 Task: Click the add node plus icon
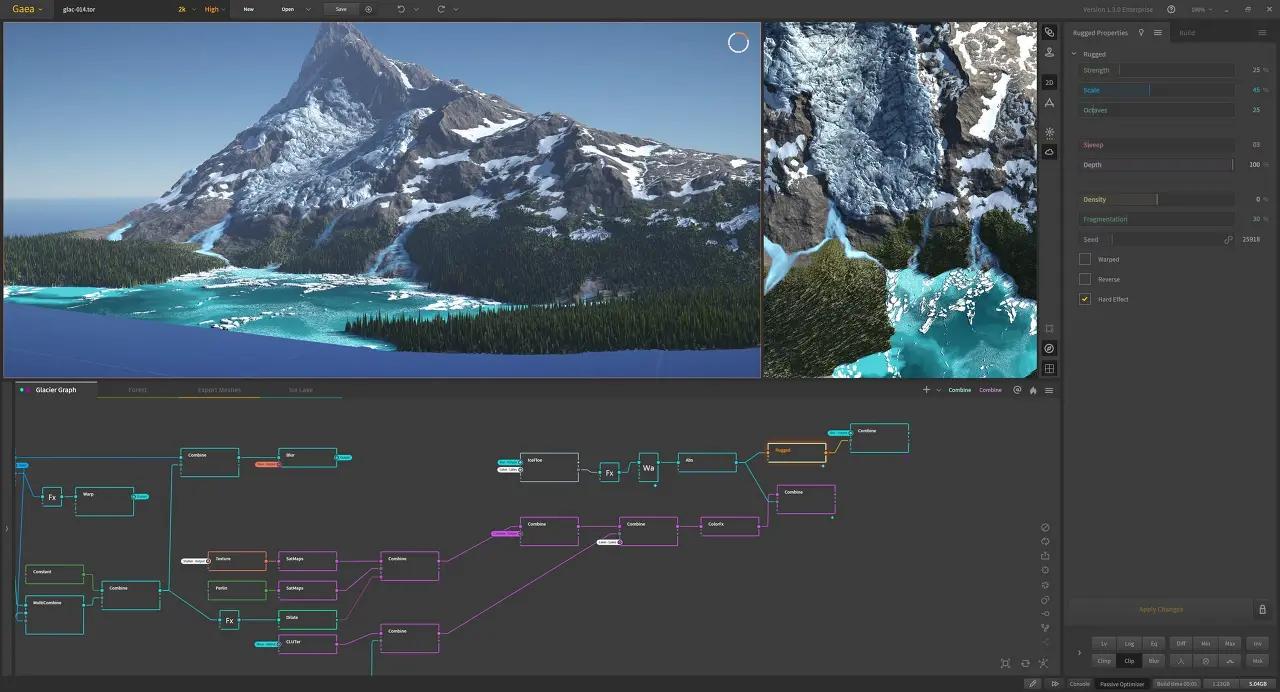point(926,390)
